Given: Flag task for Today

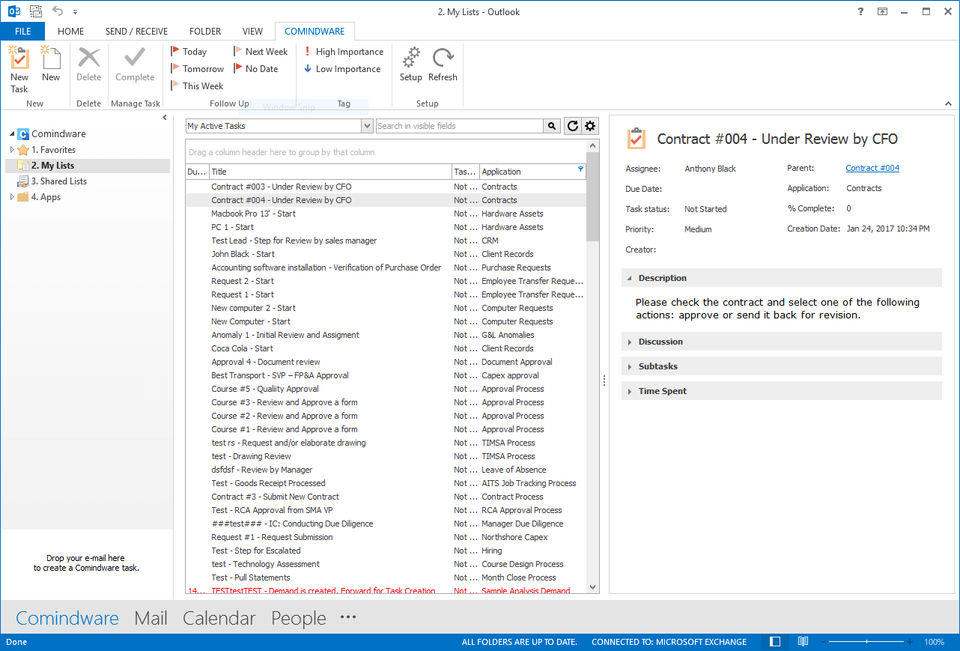Looking at the screenshot, I should pyautogui.click(x=189, y=51).
